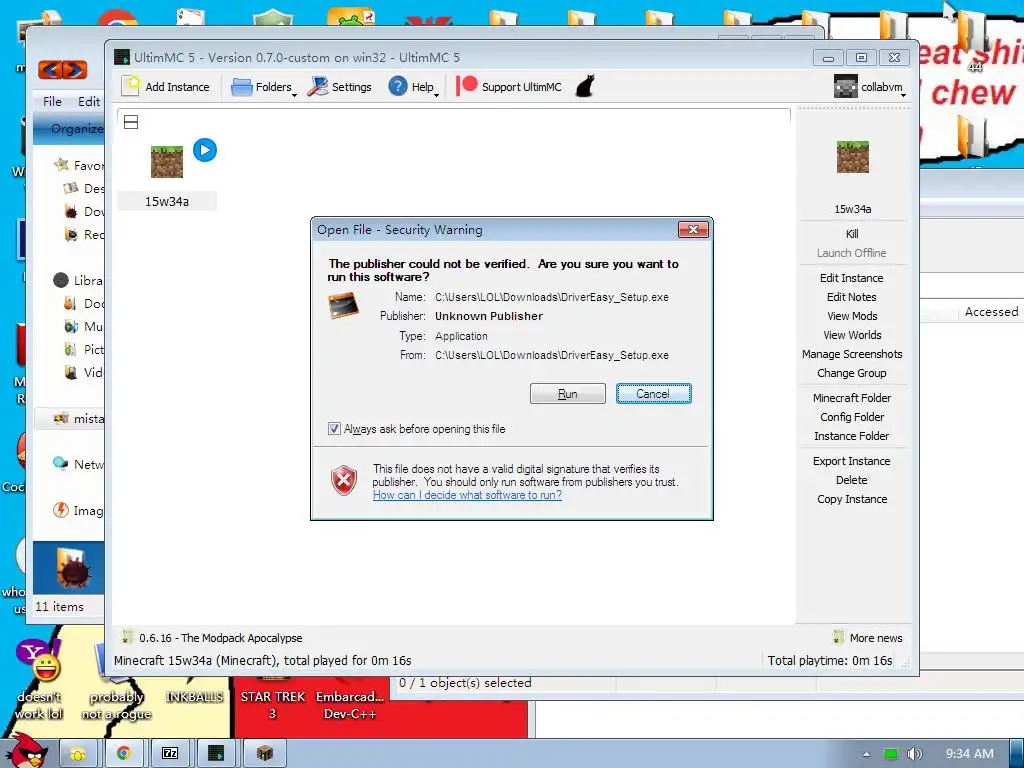Screen dimensions: 1024x768
Task: Click the Windows Explorer taskbar icon
Action: coord(78,754)
